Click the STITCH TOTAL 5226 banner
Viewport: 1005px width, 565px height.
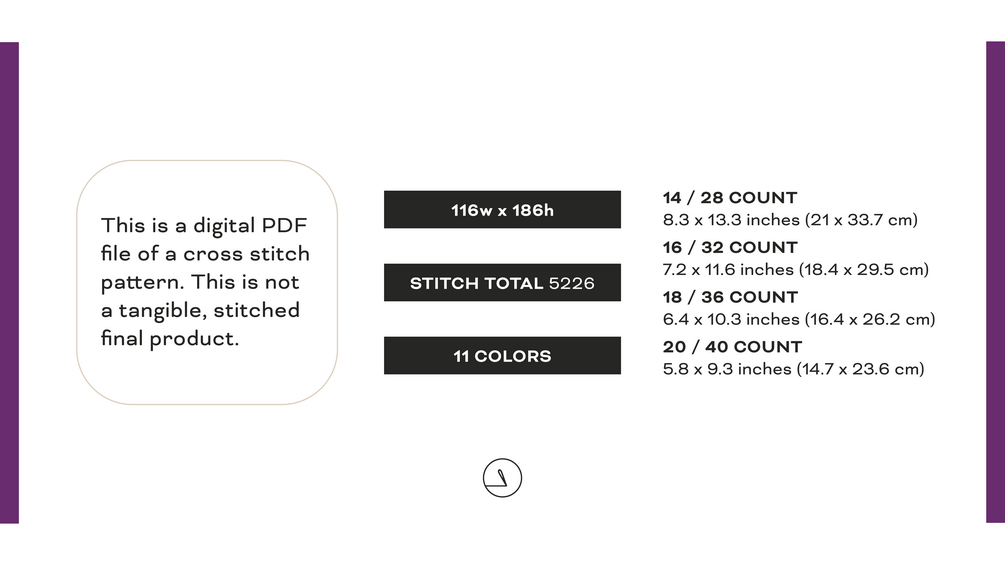pyautogui.click(x=502, y=282)
